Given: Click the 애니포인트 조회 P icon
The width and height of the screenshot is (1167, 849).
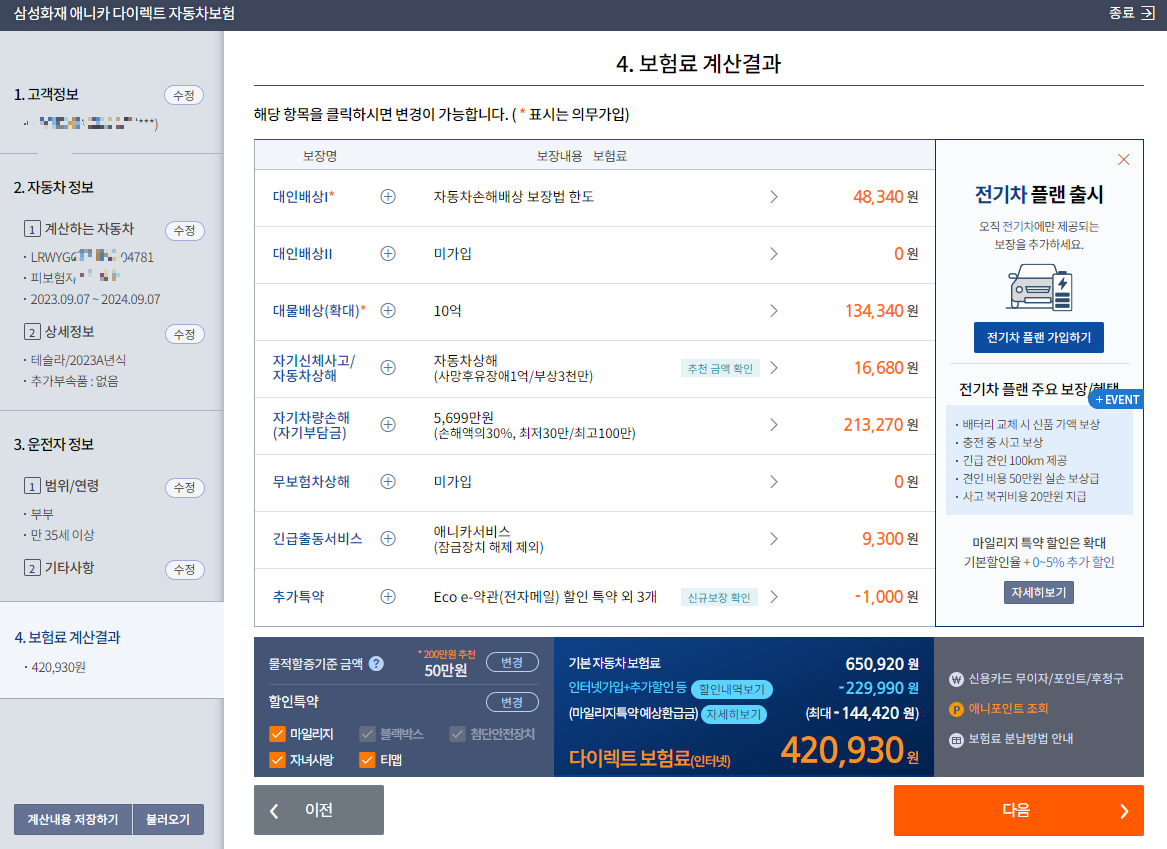Looking at the screenshot, I should pos(956,709).
